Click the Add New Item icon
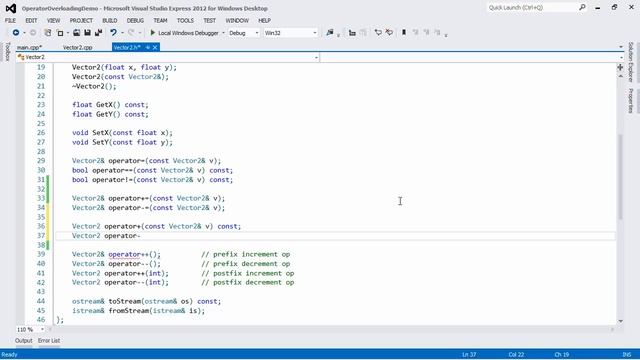 tap(60, 33)
